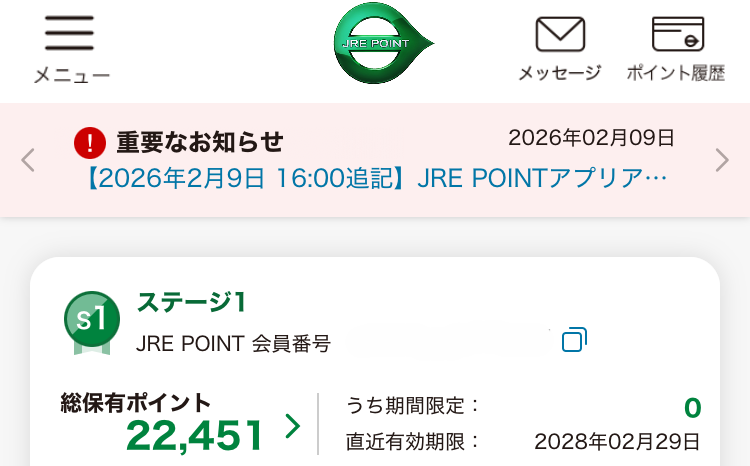Expand total points details via green chevron
This screenshot has width=750, height=466.
coord(292,427)
